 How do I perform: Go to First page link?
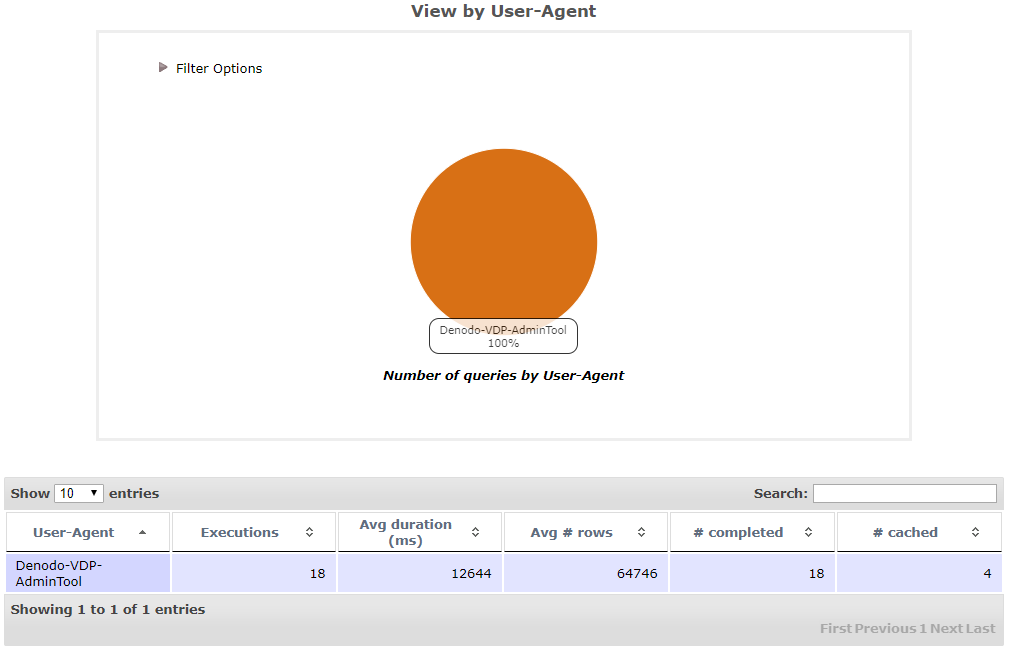point(835,628)
